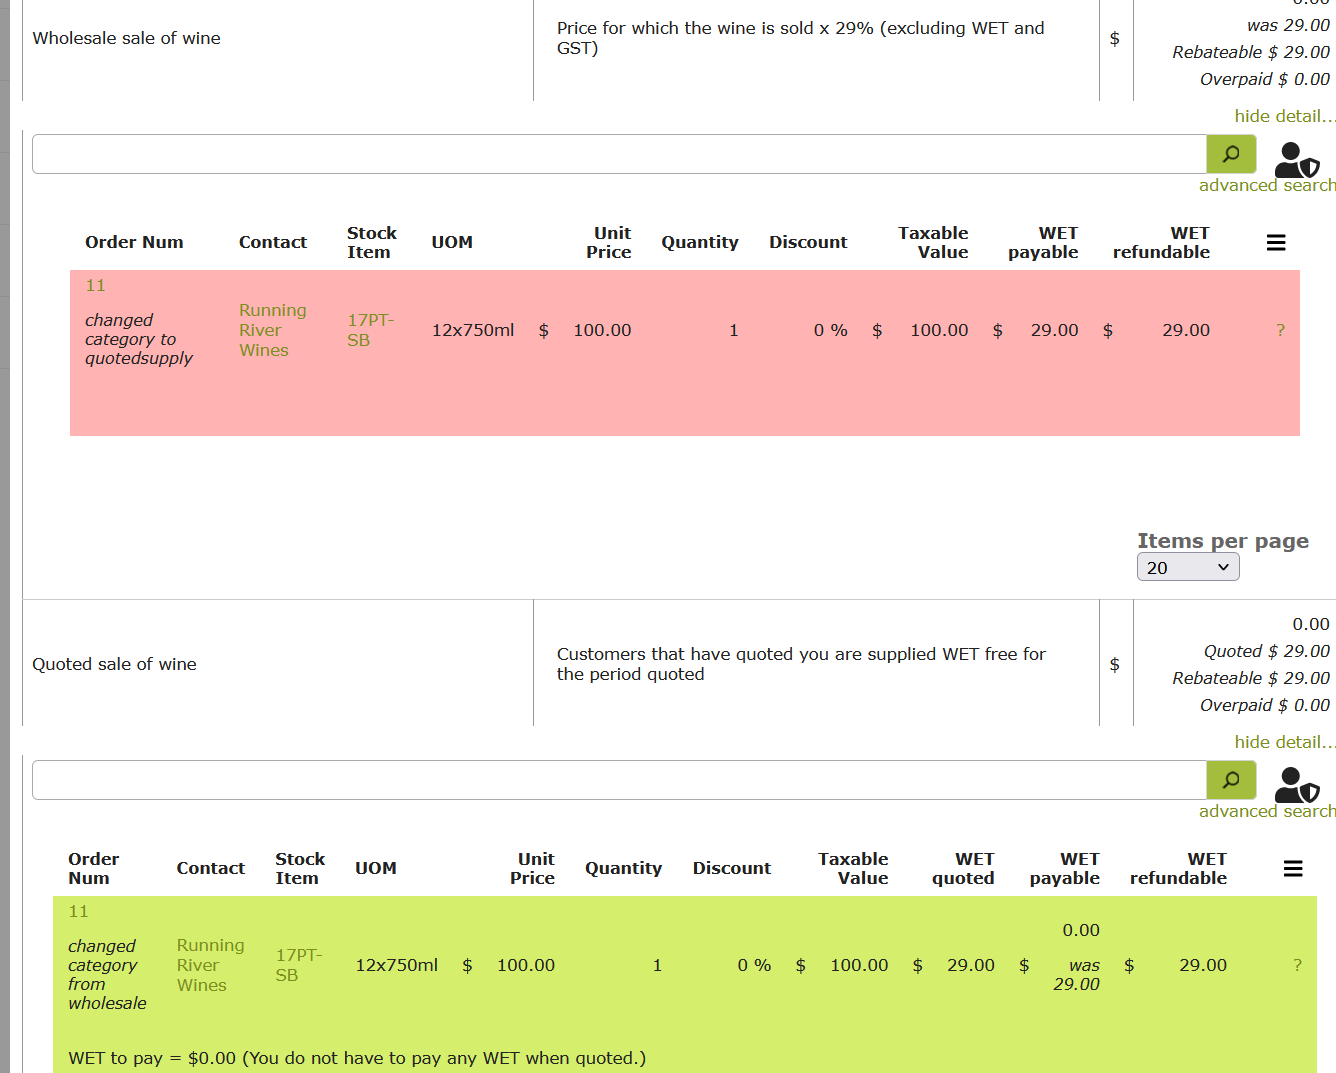Click Contact header in quoted table
Viewport: 1336px width, 1073px height.
211,868
